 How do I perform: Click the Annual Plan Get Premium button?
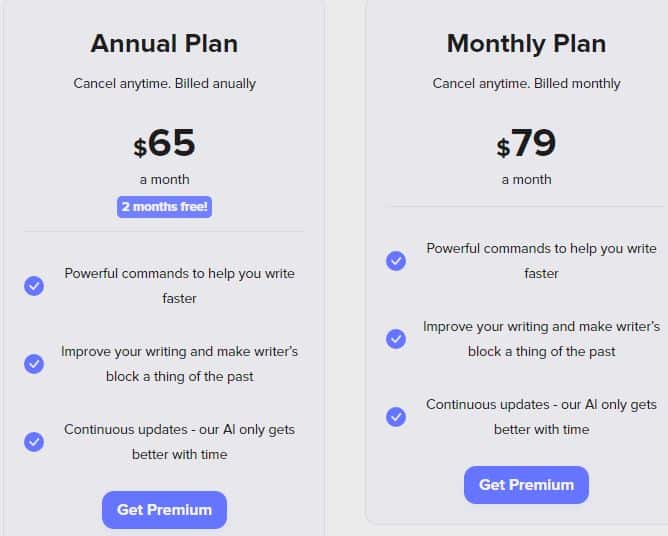164,510
